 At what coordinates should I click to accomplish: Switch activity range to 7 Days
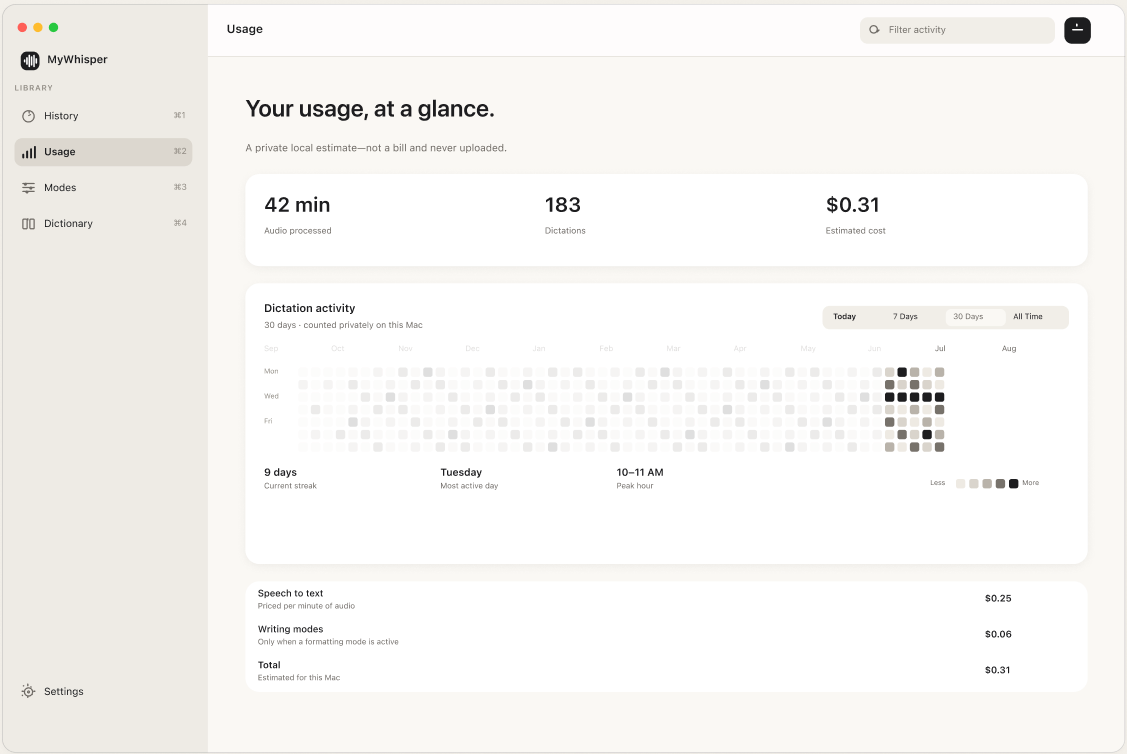tap(905, 316)
